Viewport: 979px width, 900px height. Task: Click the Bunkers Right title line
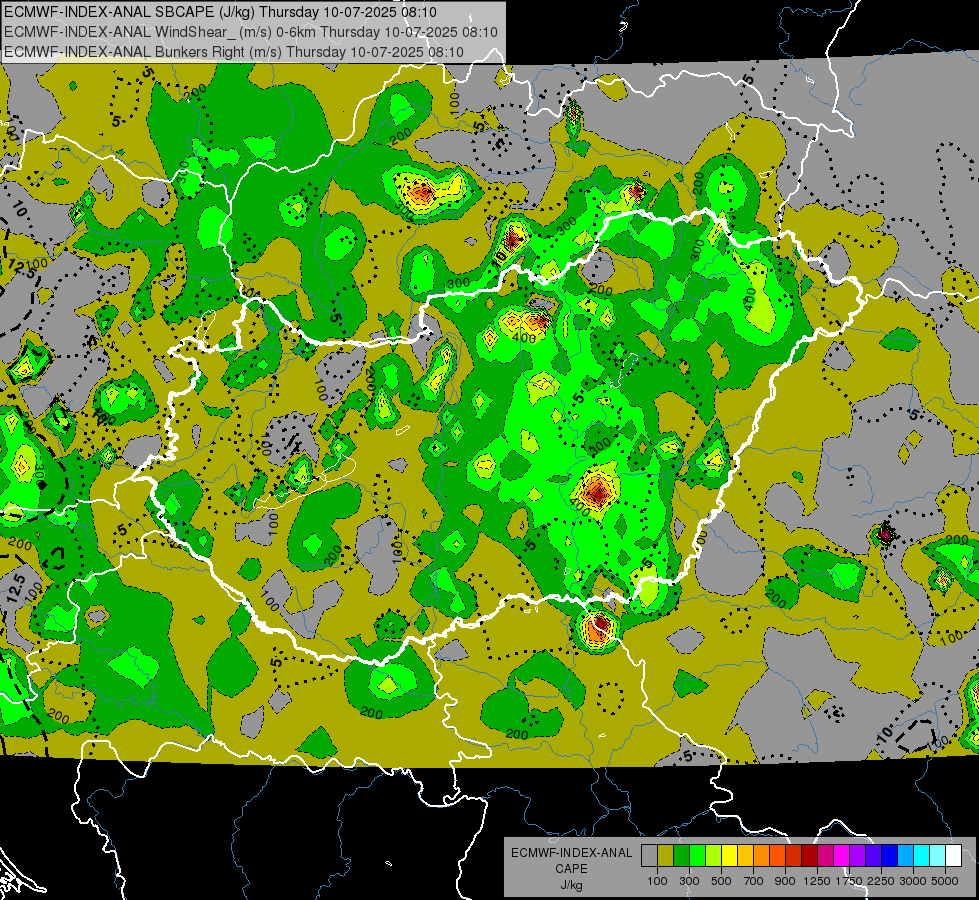(234, 52)
